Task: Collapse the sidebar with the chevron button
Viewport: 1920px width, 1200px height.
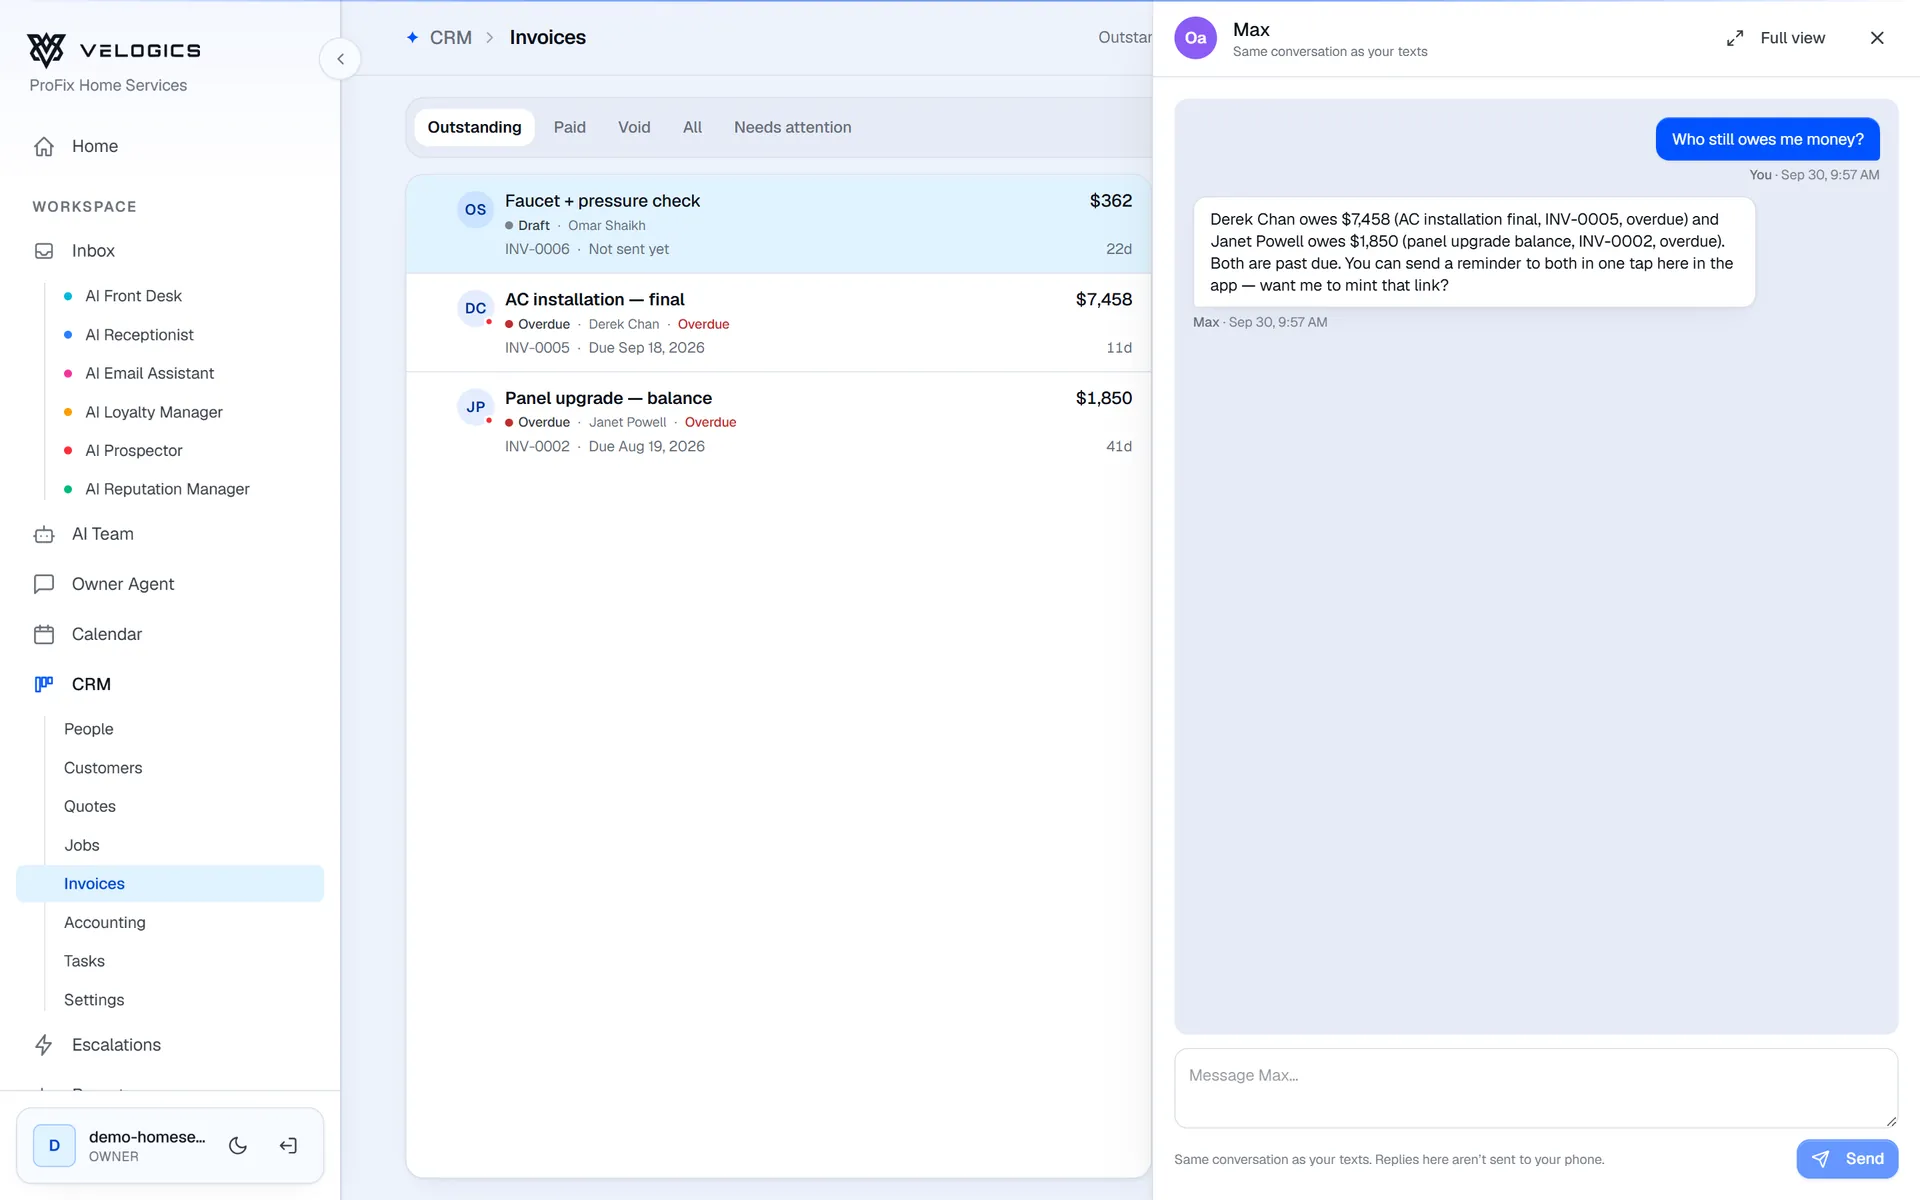Action: [340, 59]
